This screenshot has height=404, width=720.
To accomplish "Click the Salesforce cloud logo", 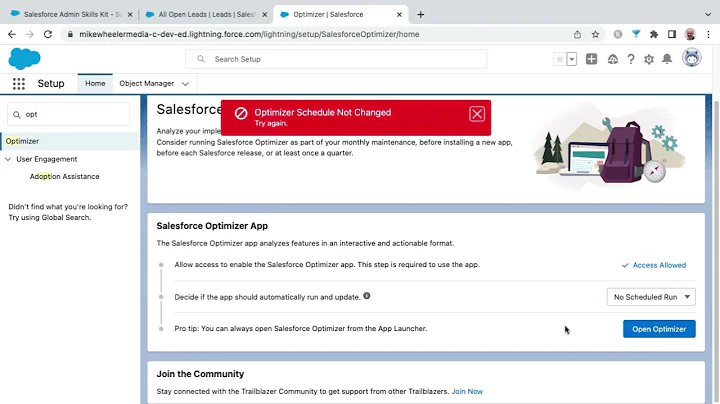I will 24,59.
